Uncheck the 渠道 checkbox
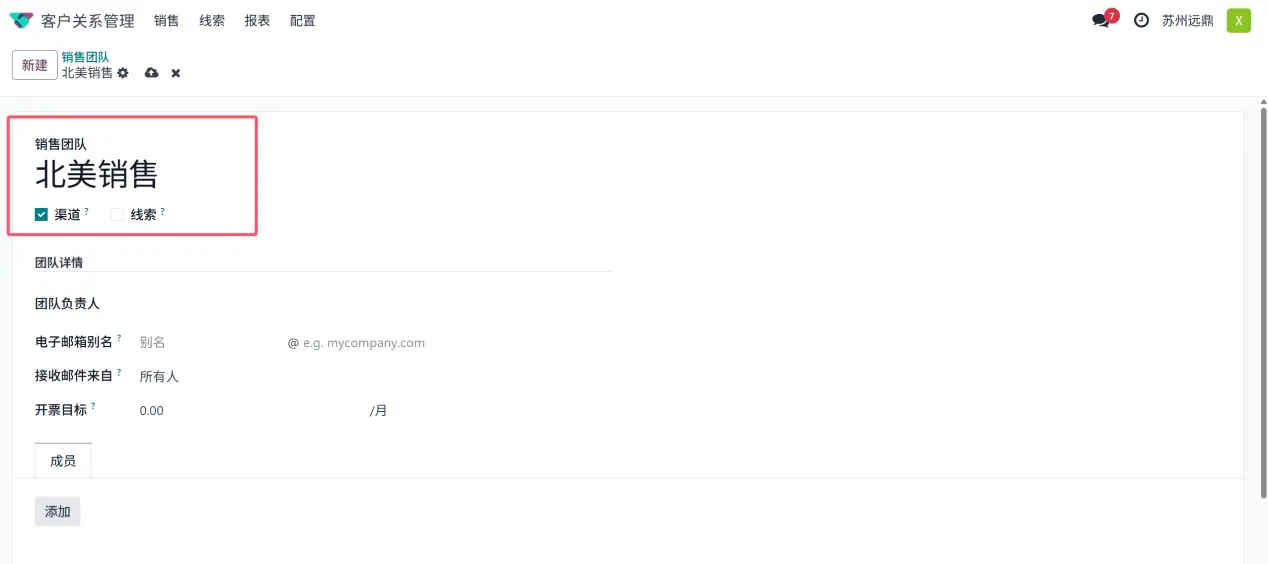 point(41,214)
